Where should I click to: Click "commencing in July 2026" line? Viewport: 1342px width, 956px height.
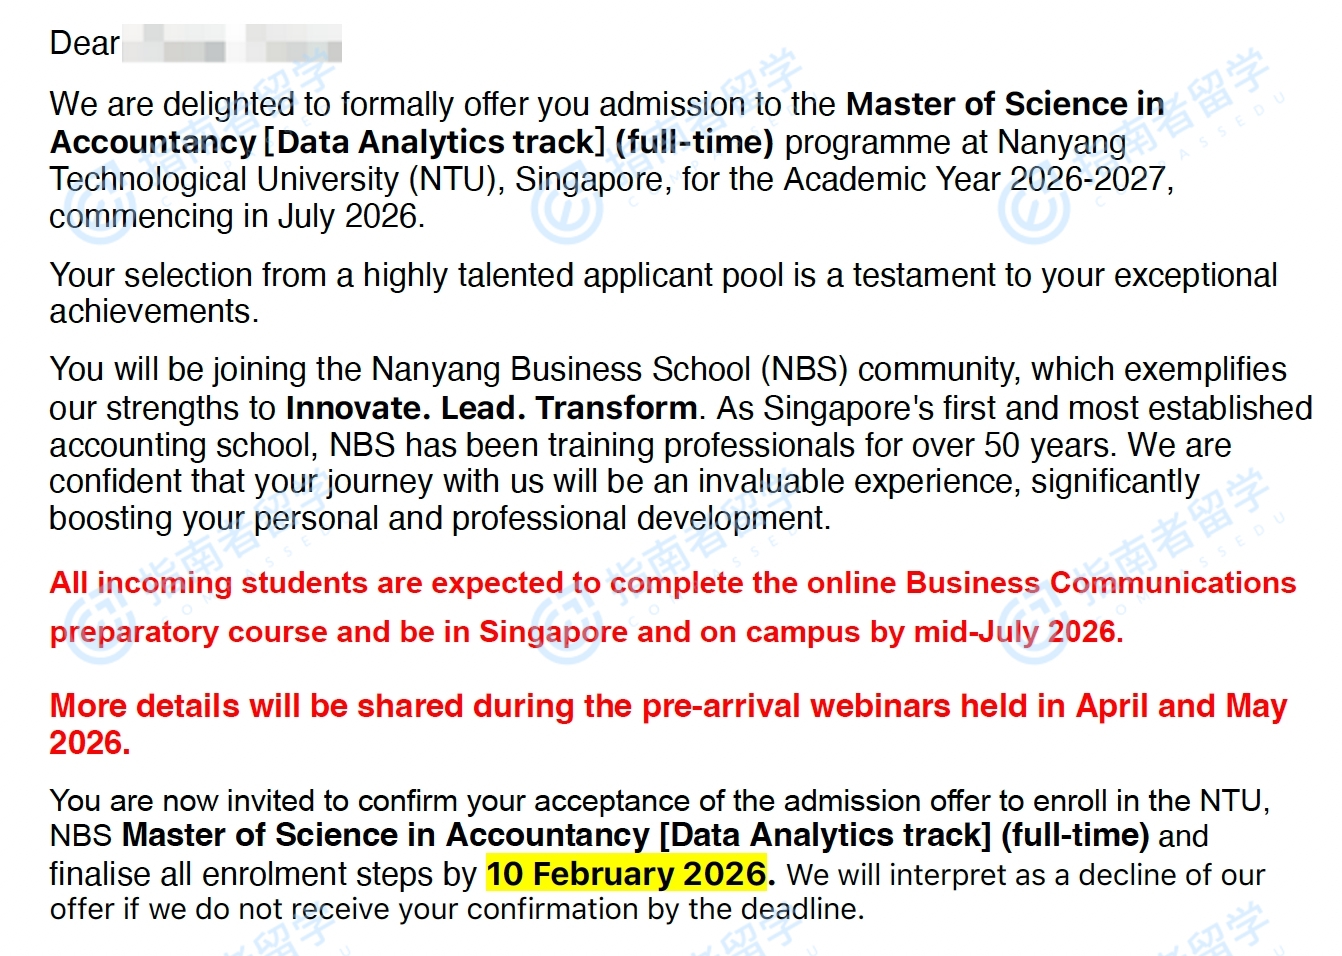click(237, 216)
